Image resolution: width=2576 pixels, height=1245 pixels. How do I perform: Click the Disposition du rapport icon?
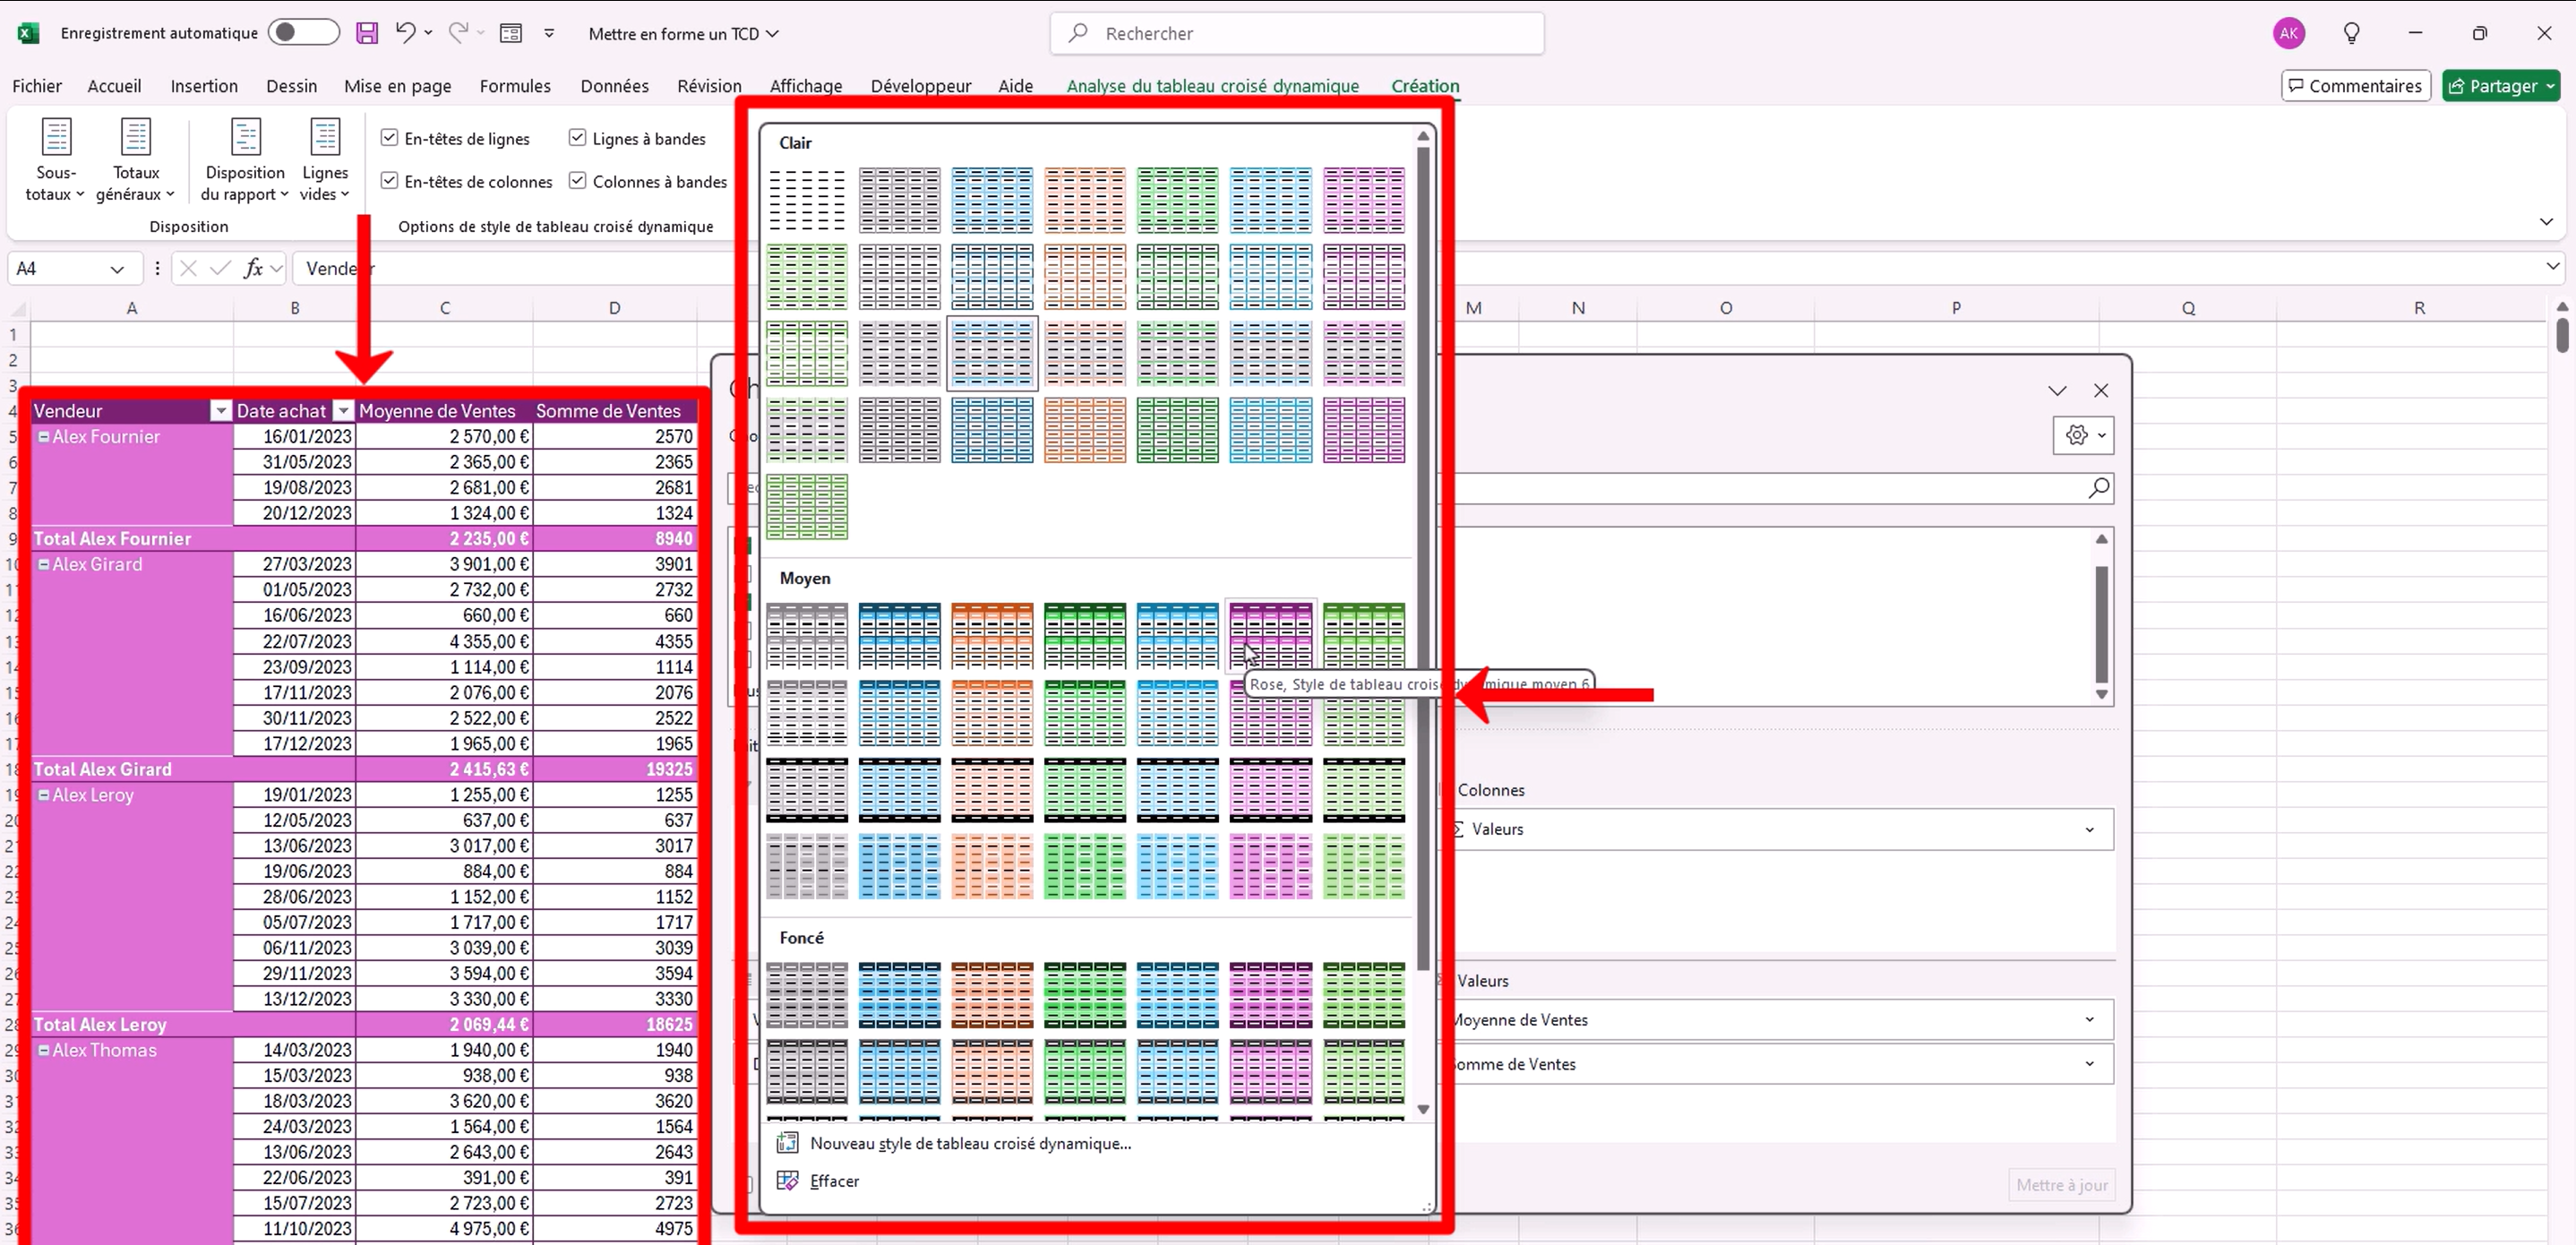click(x=245, y=138)
